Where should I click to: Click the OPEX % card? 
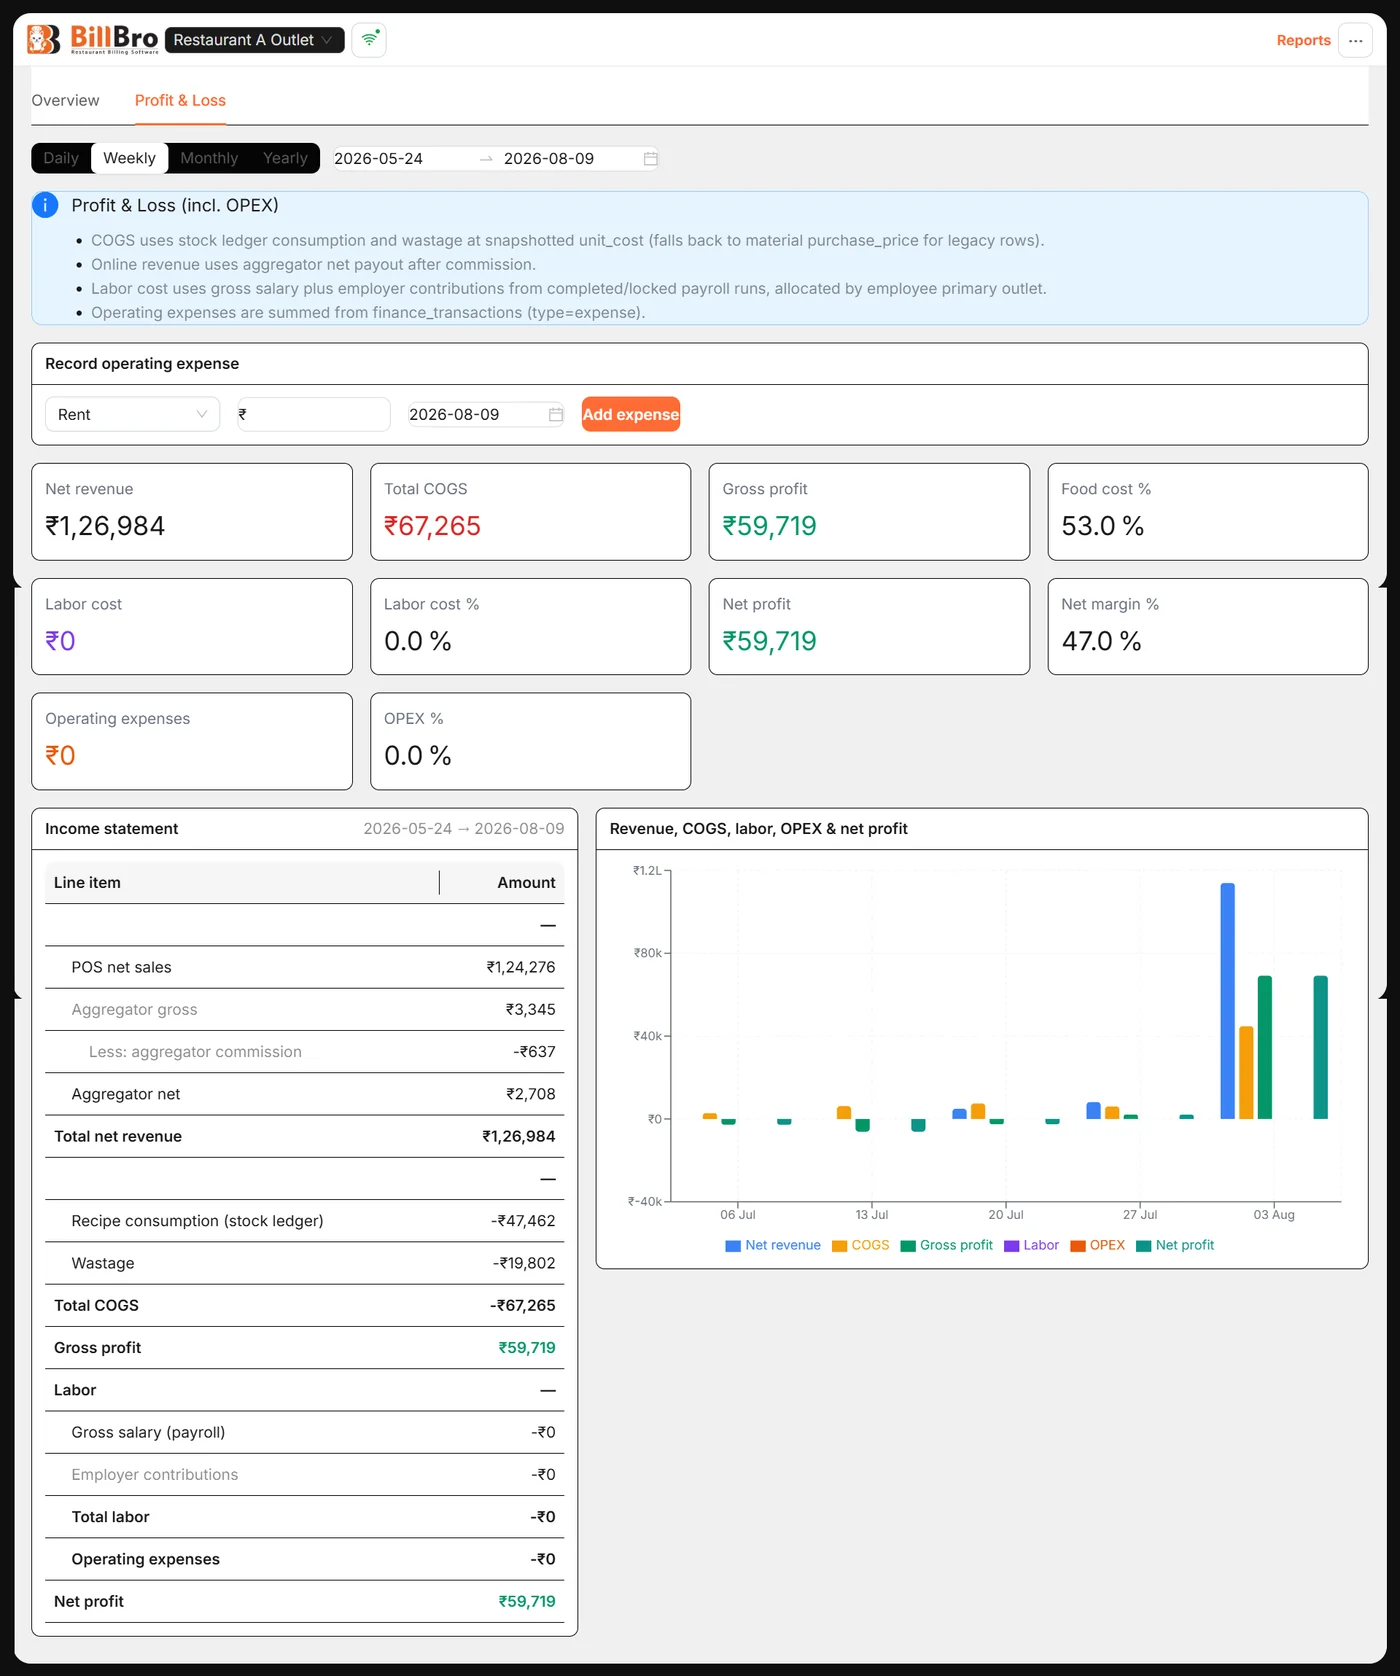pos(530,742)
